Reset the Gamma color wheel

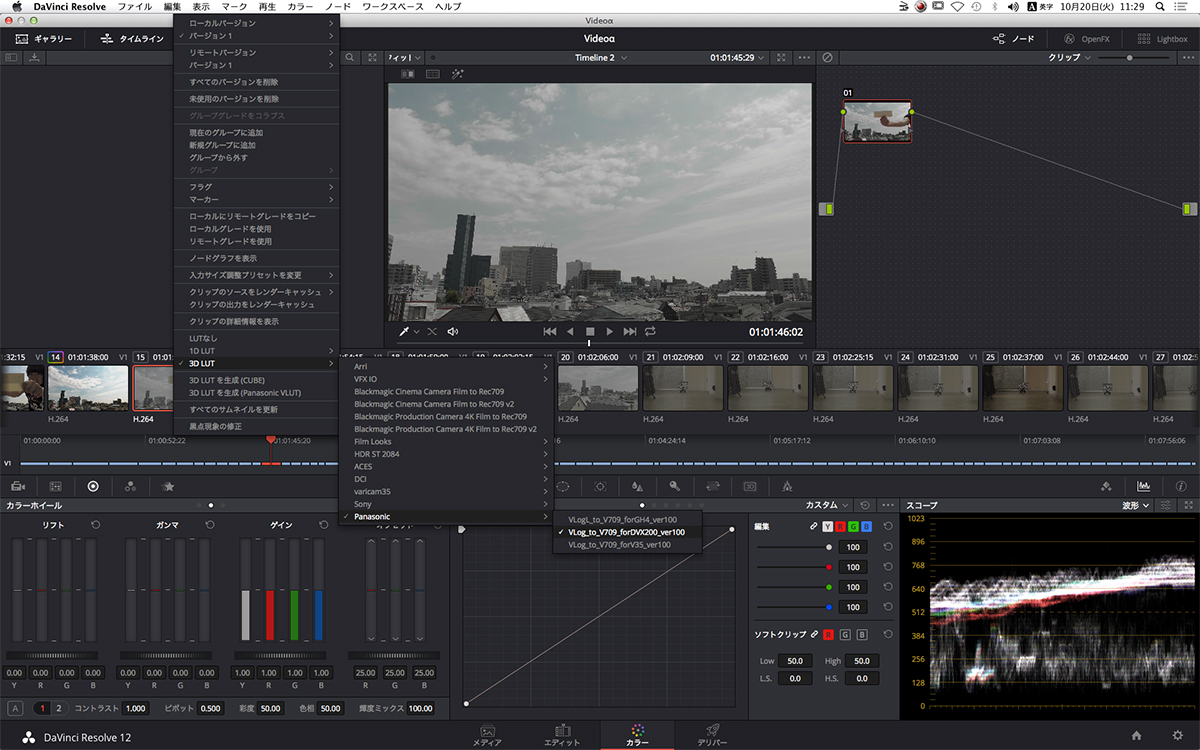tap(211, 524)
